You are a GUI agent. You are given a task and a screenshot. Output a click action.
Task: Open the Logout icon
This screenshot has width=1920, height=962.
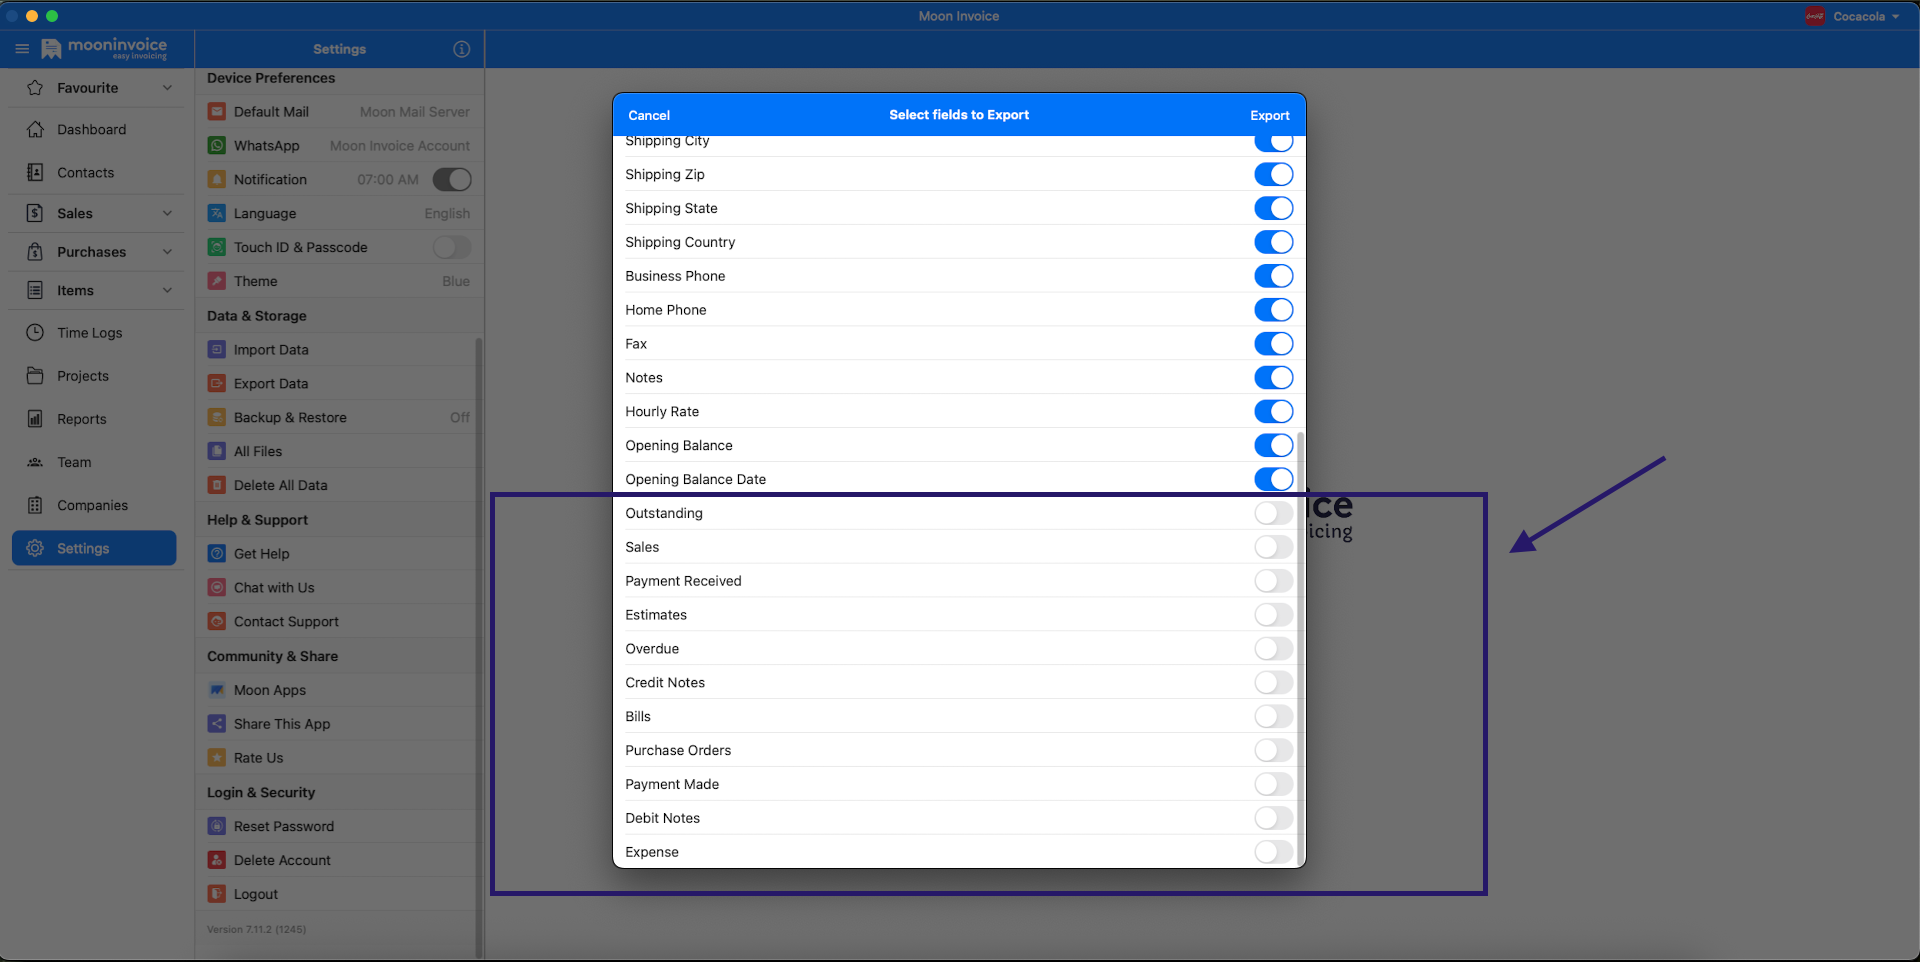(217, 893)
